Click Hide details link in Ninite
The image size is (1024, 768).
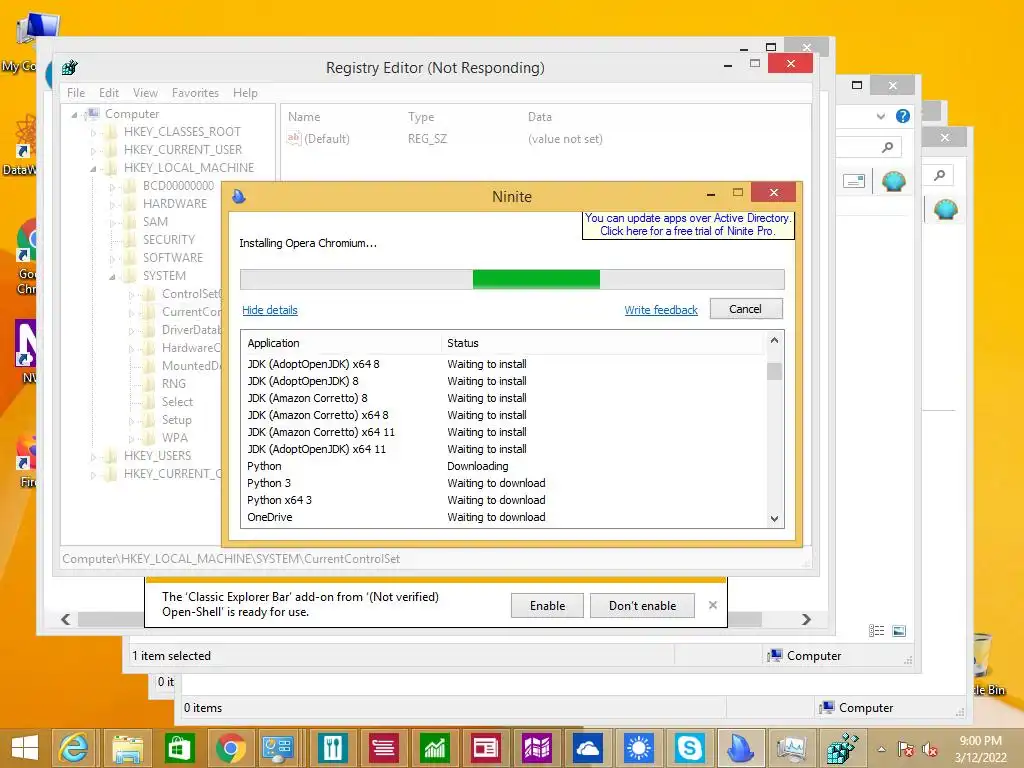tap(270, 310)
